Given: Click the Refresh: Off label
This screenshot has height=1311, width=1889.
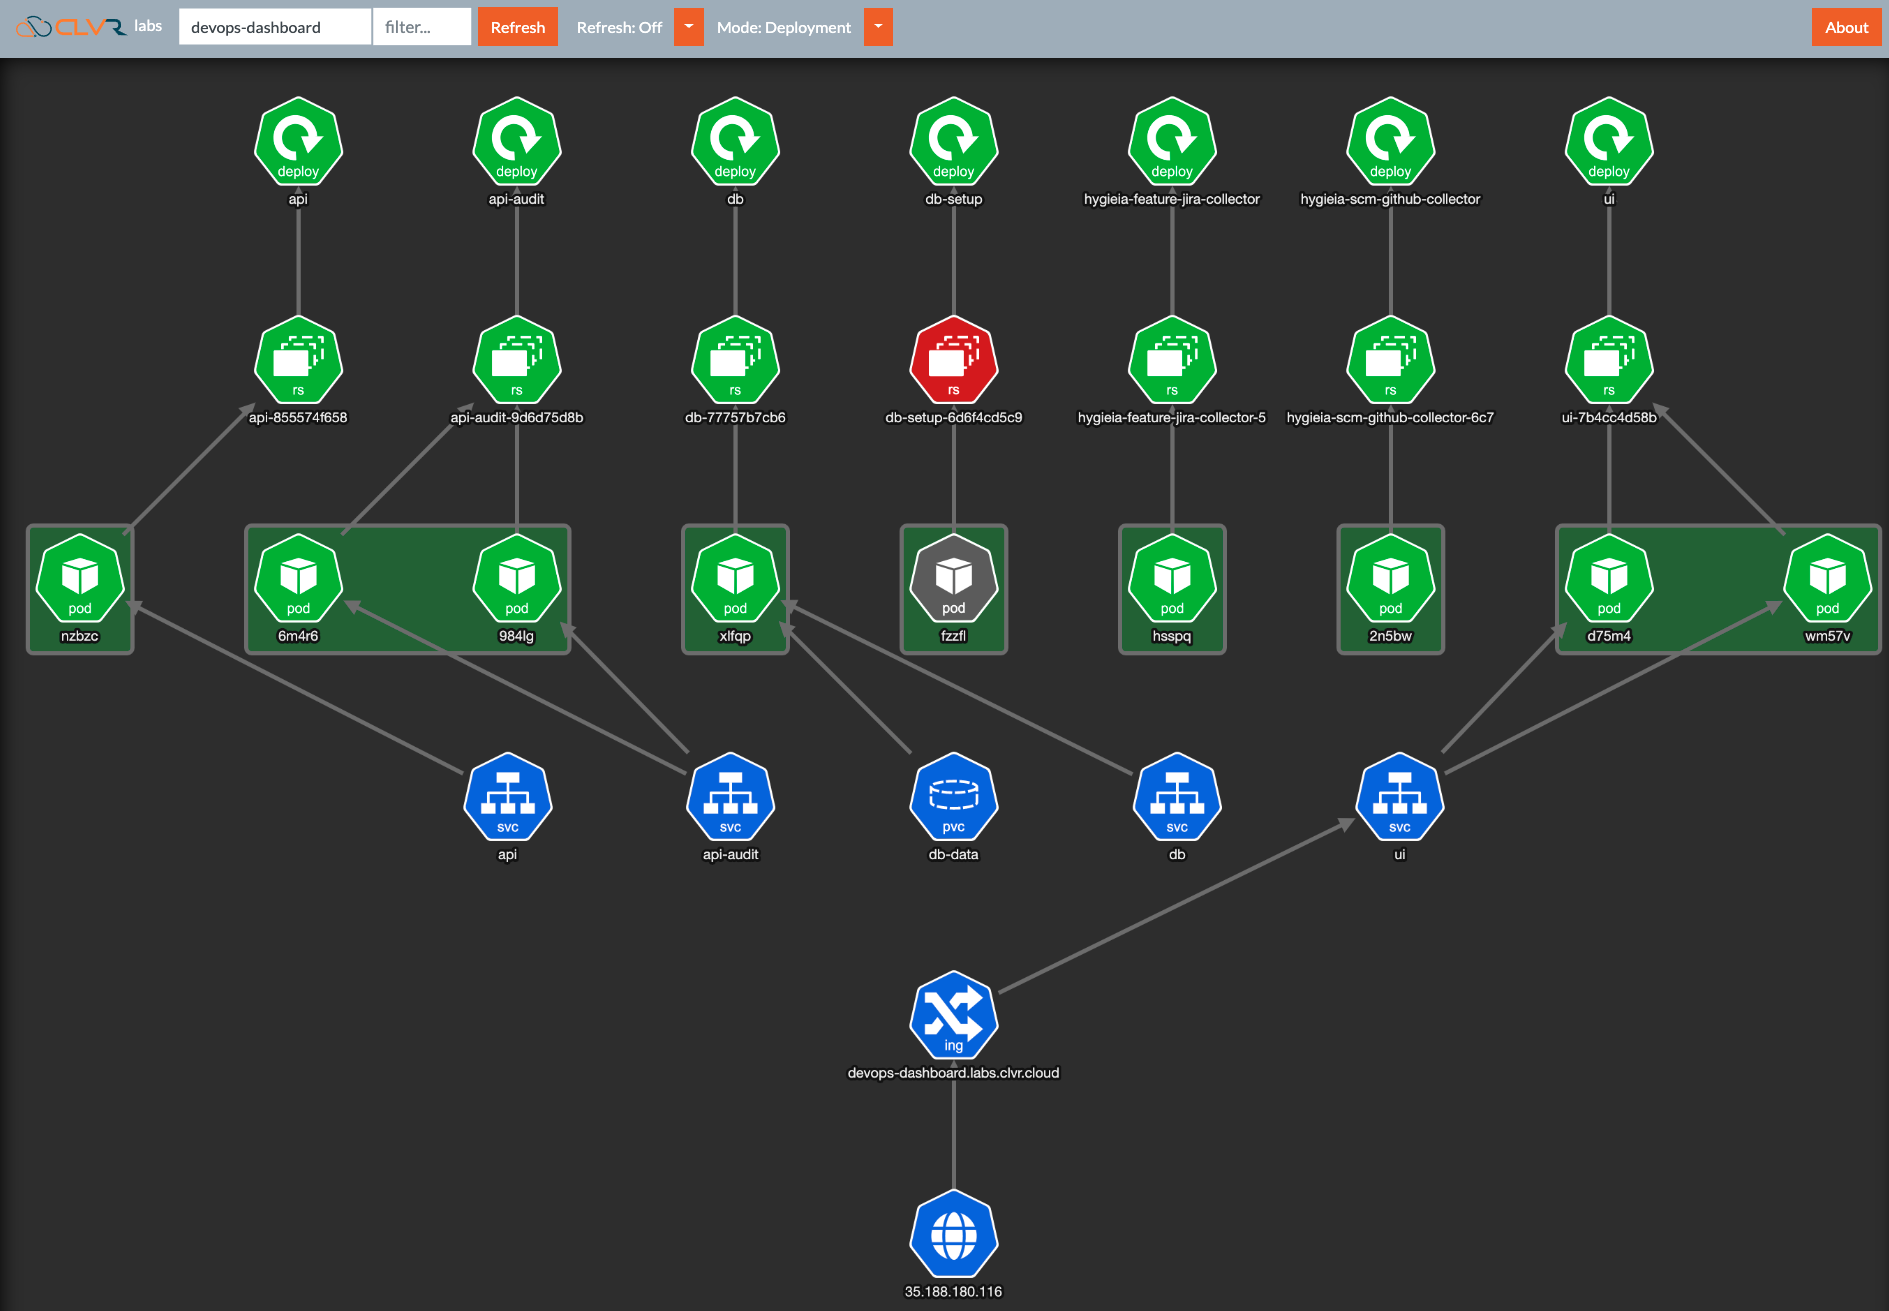Looking at the screenshot, I should click(619, 27).
